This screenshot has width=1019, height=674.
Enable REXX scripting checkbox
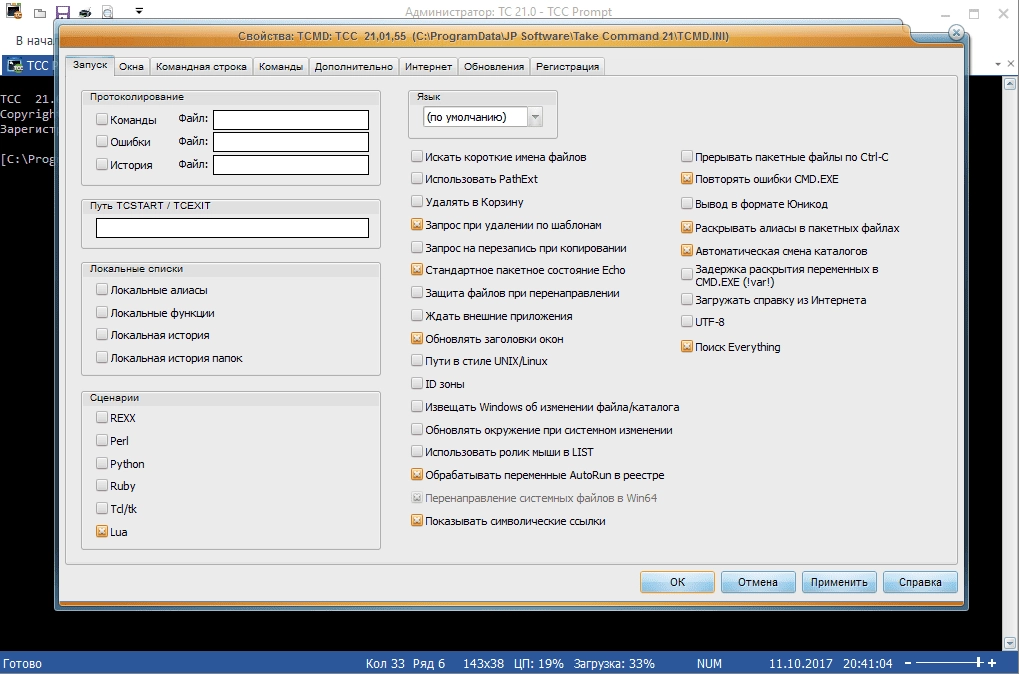102,418
